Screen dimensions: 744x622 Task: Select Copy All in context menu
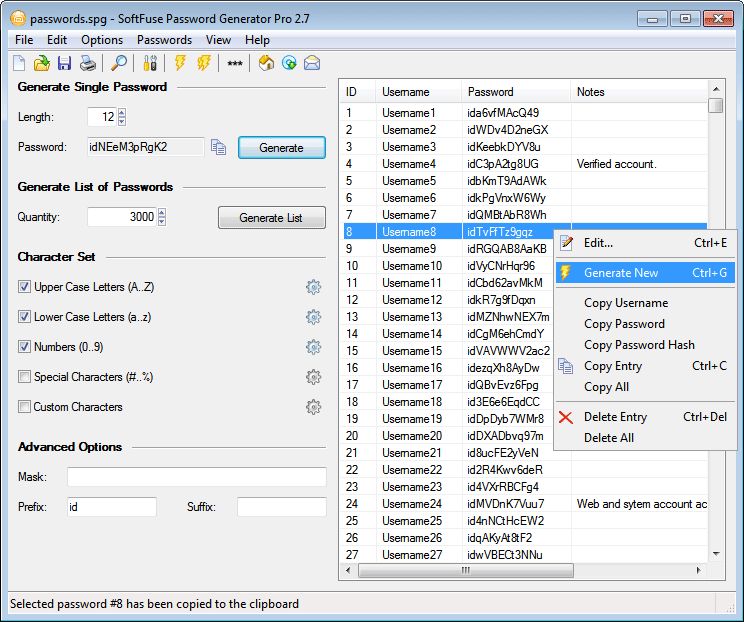[645, 387]
